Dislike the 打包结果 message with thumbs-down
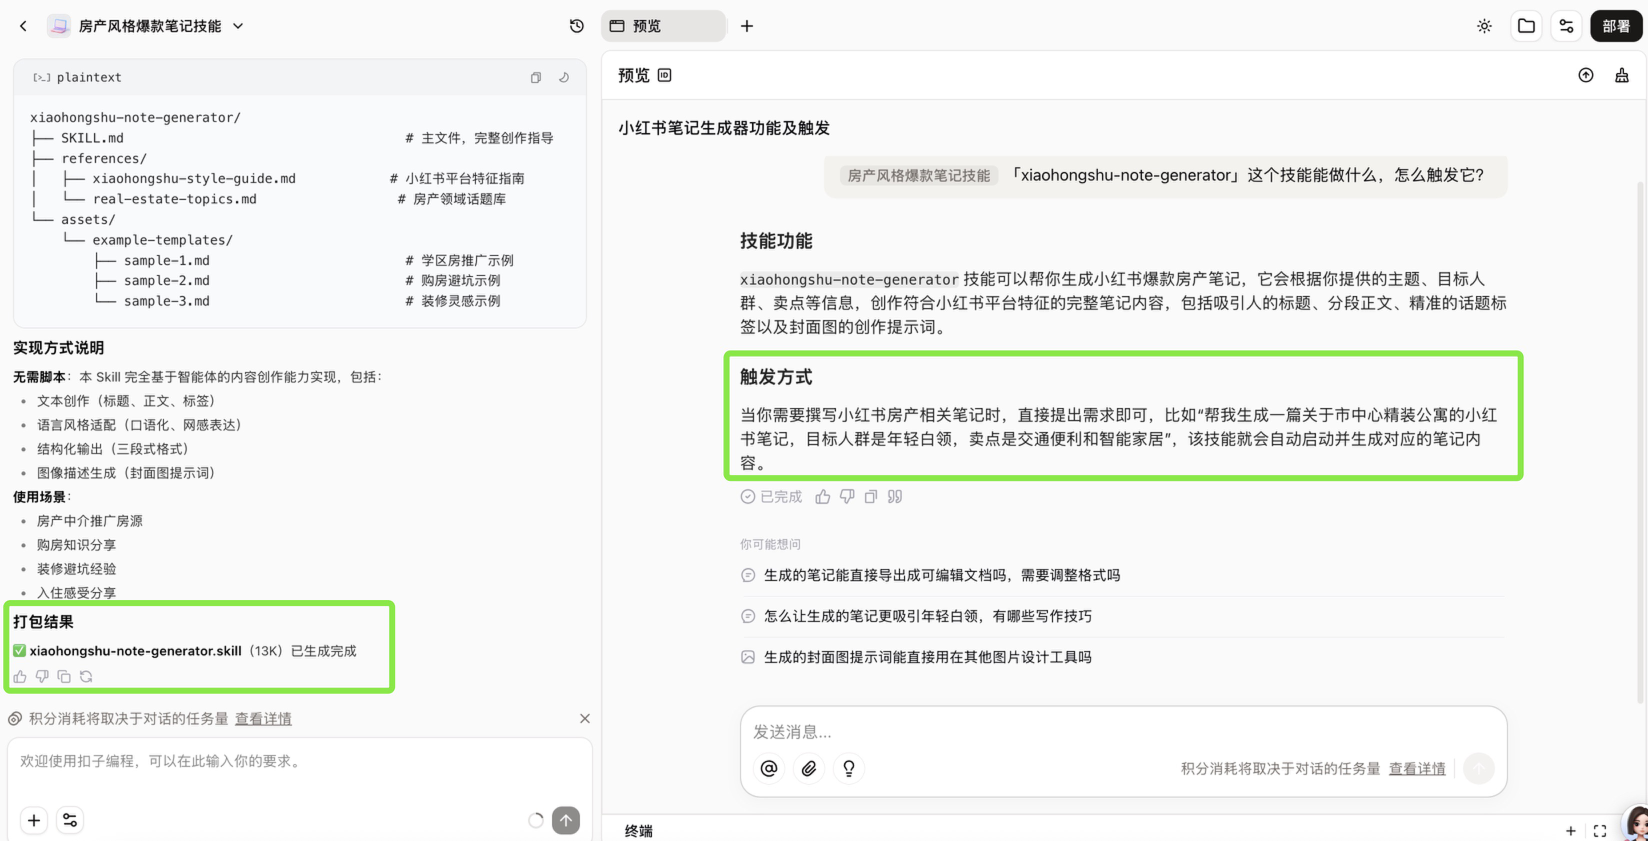This screenshot has height=841, width=1648. 42,677
